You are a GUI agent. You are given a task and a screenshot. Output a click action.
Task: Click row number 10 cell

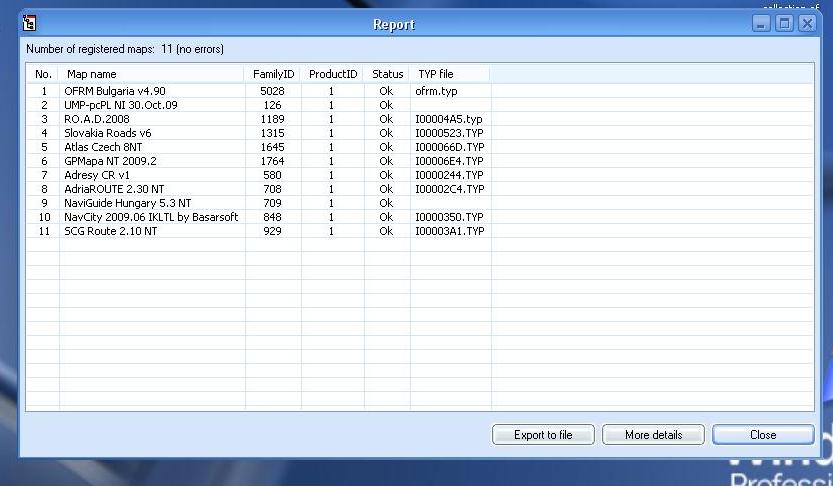pyautogui.click(x=44, y=217)
